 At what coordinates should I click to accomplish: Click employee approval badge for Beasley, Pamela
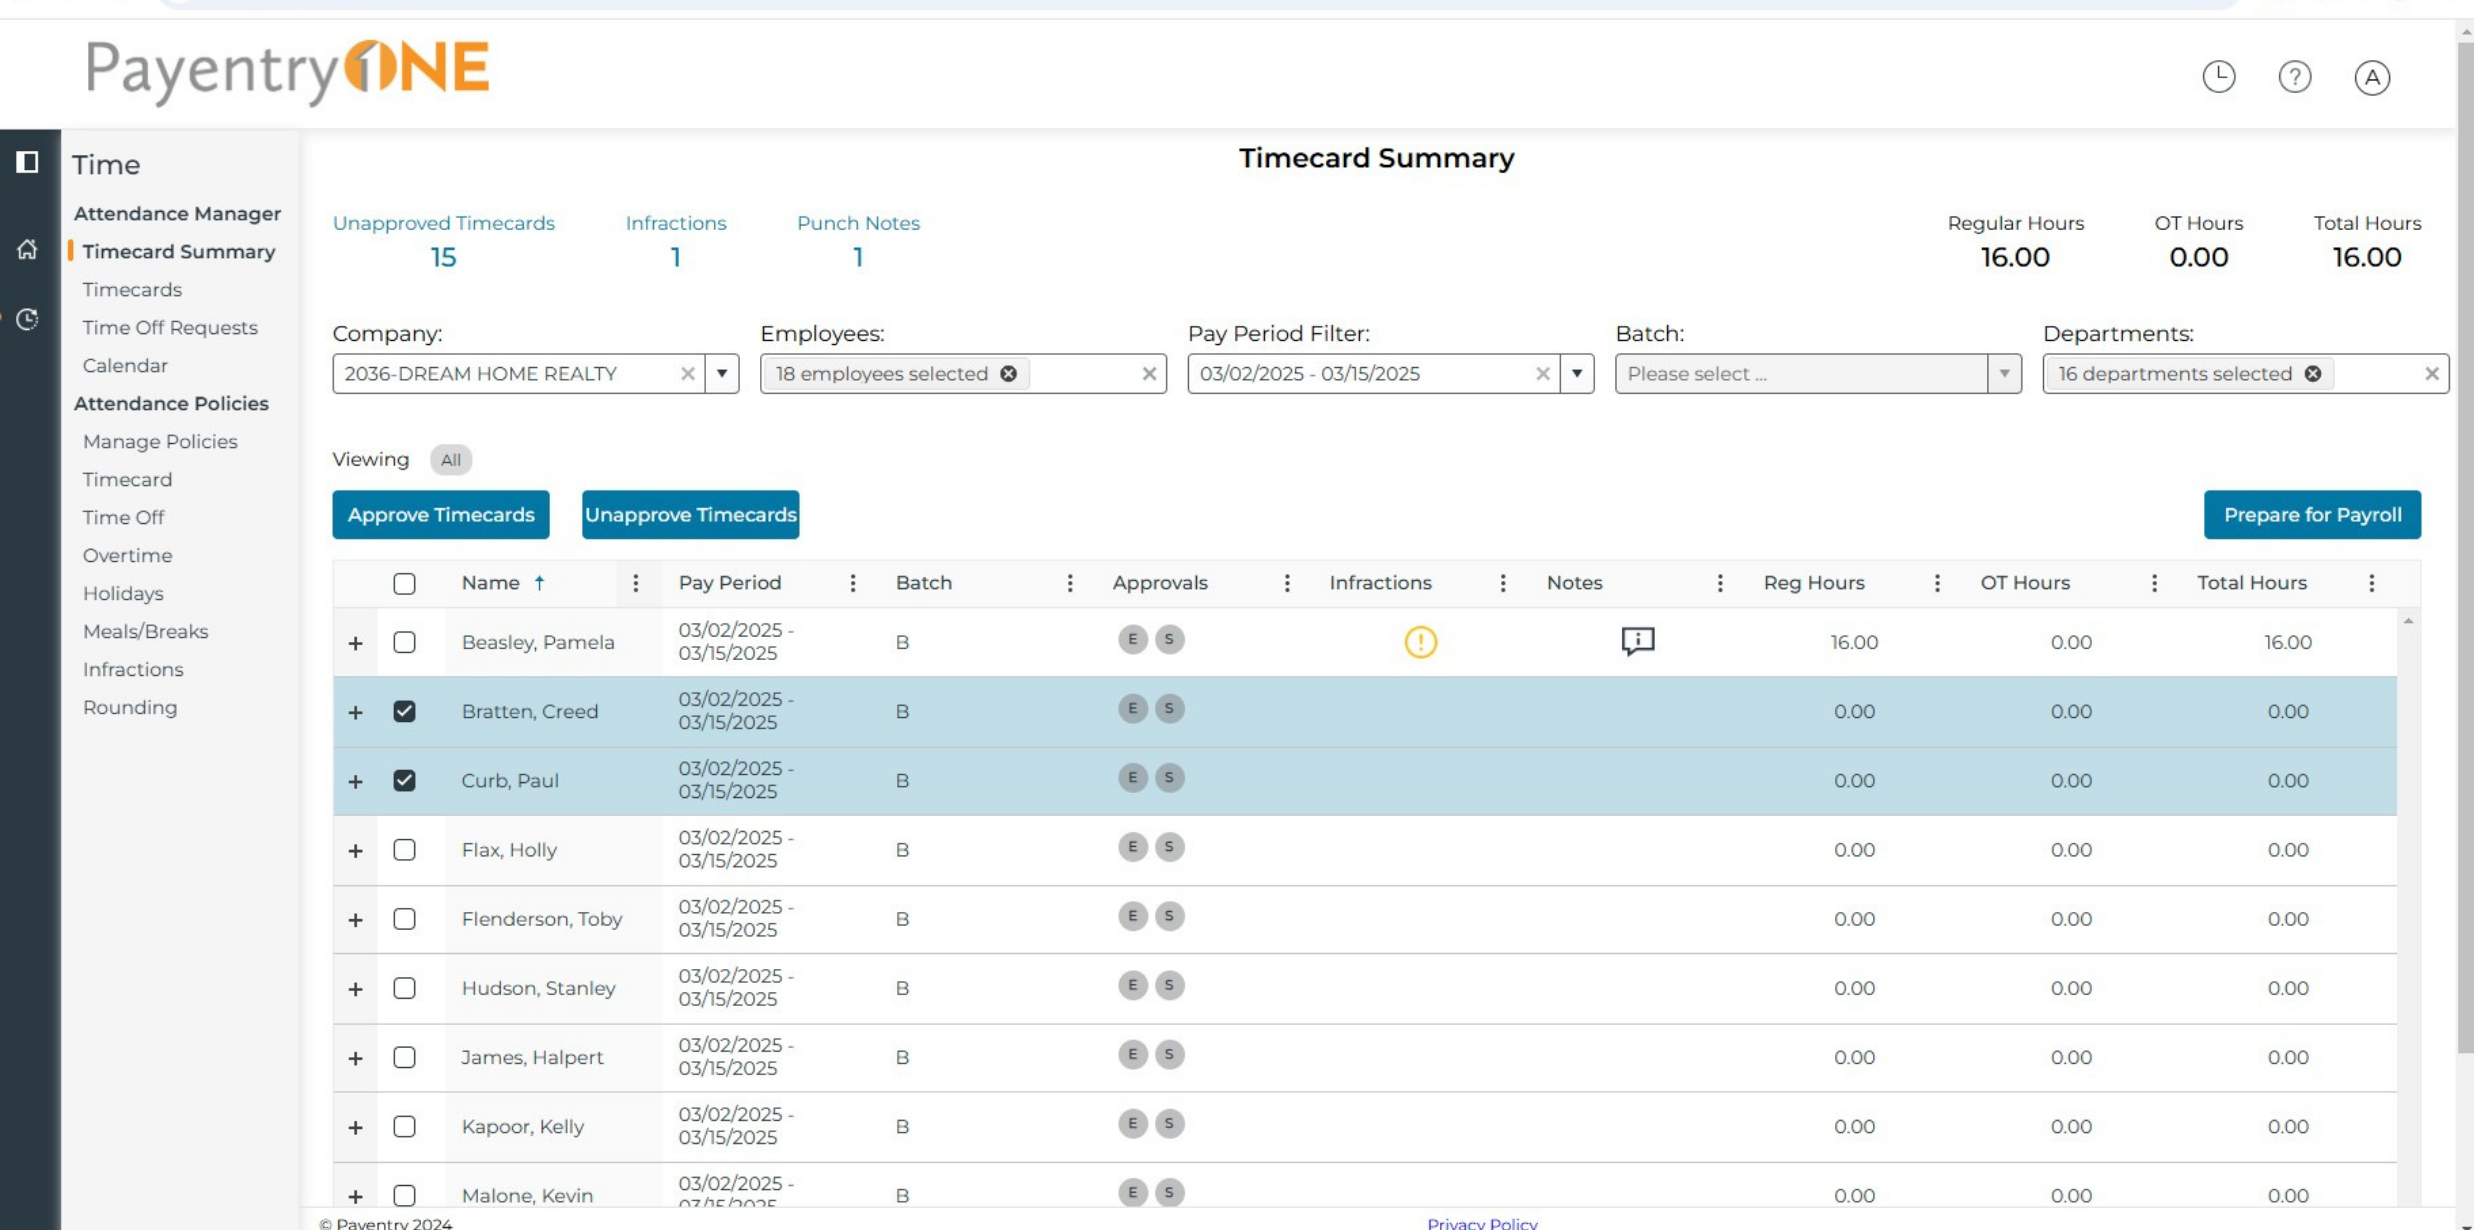click(1132, 640)
